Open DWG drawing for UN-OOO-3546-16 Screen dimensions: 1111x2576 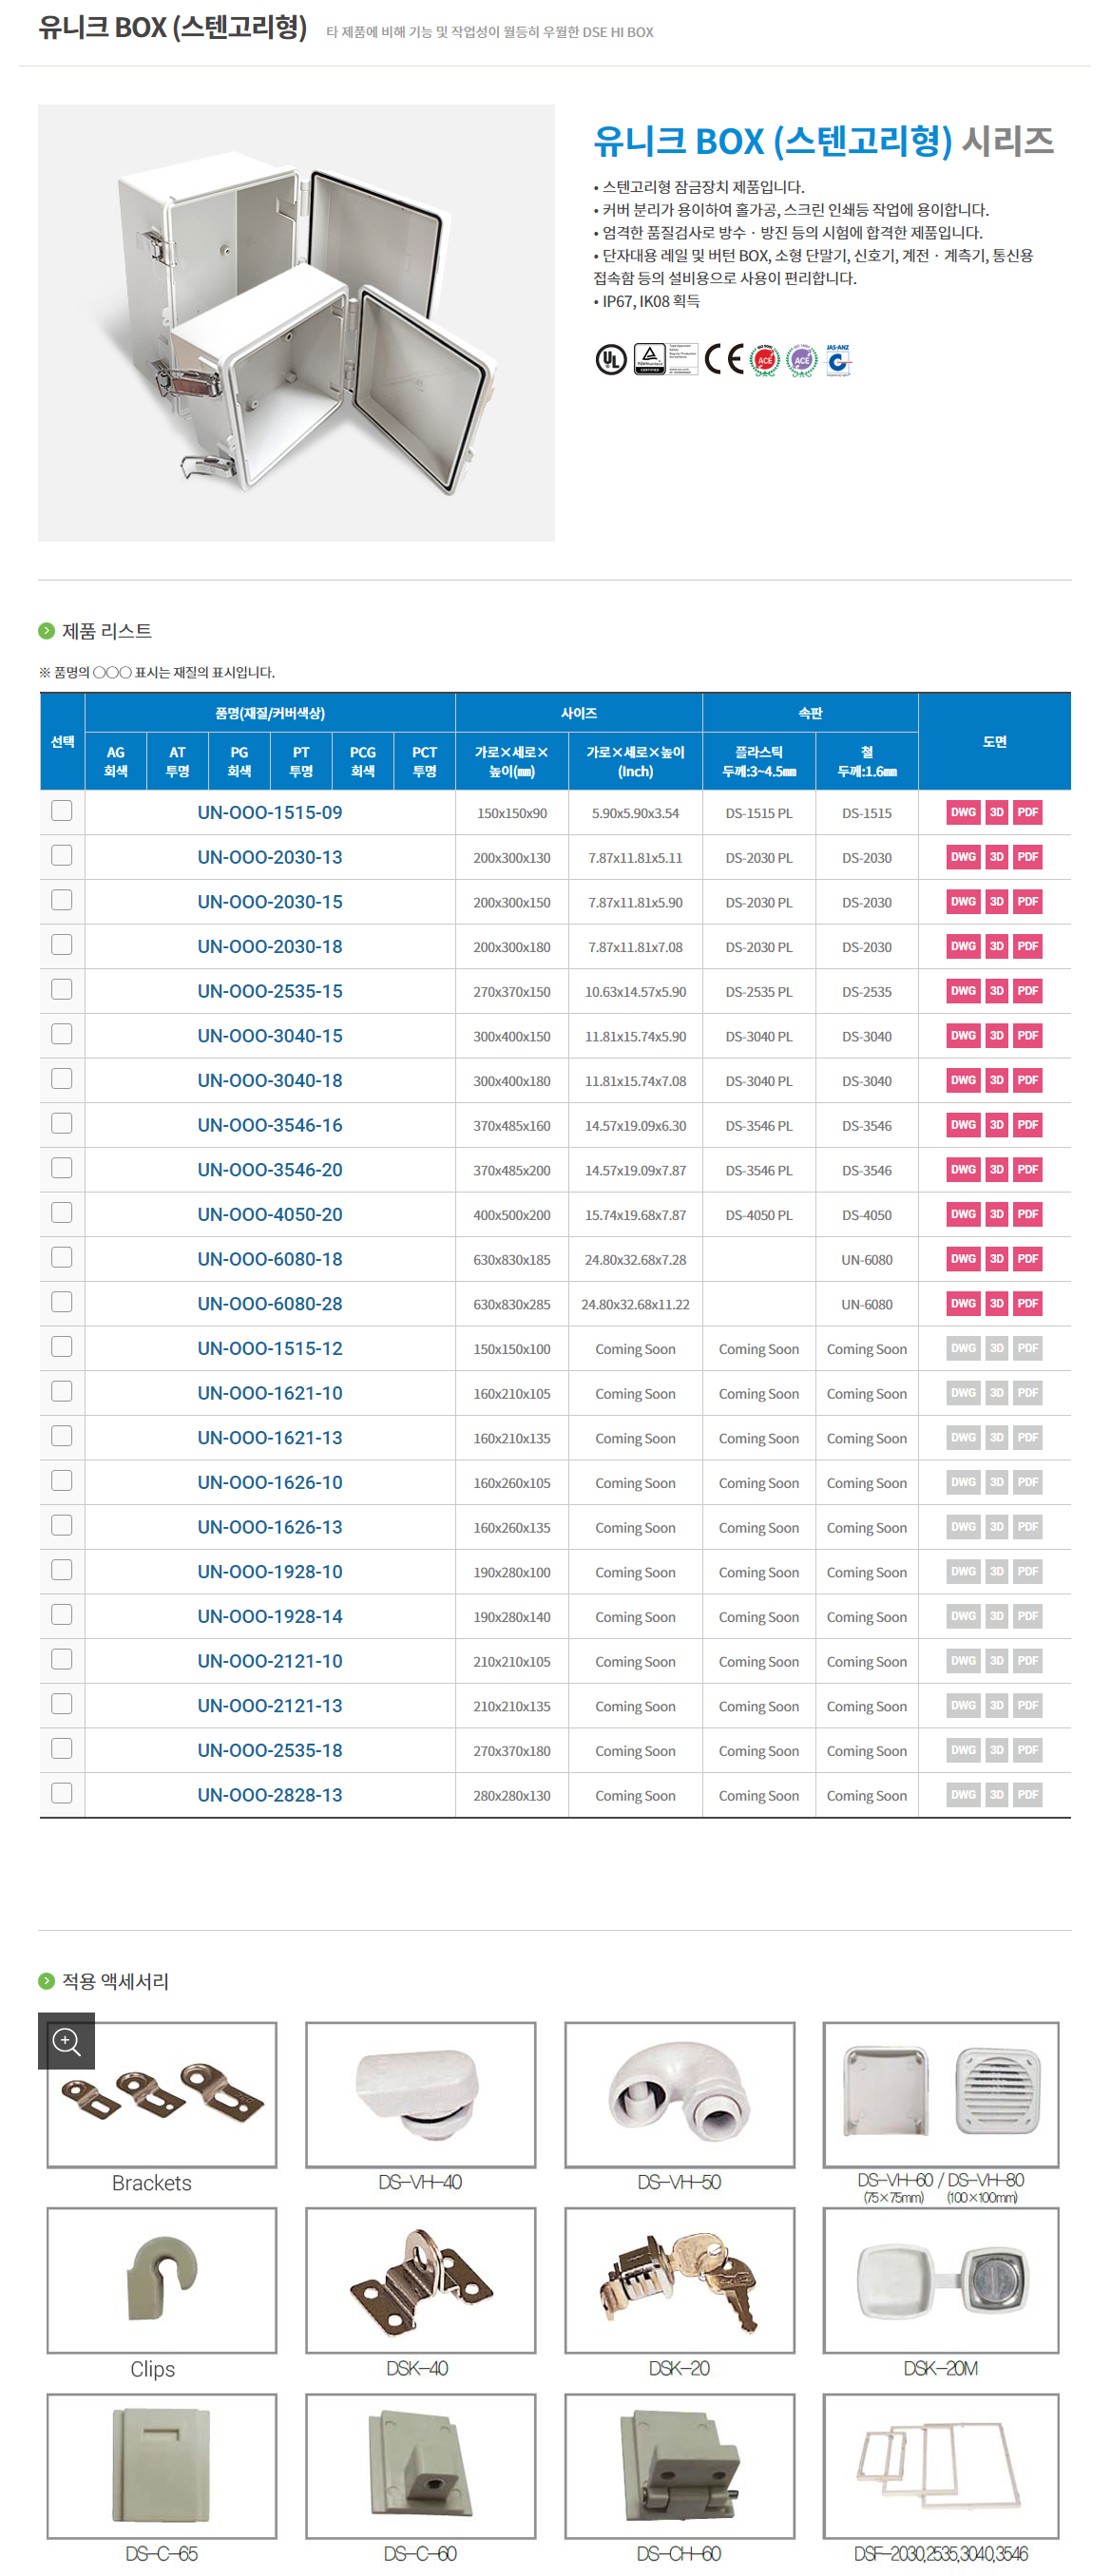(962, 1125)
